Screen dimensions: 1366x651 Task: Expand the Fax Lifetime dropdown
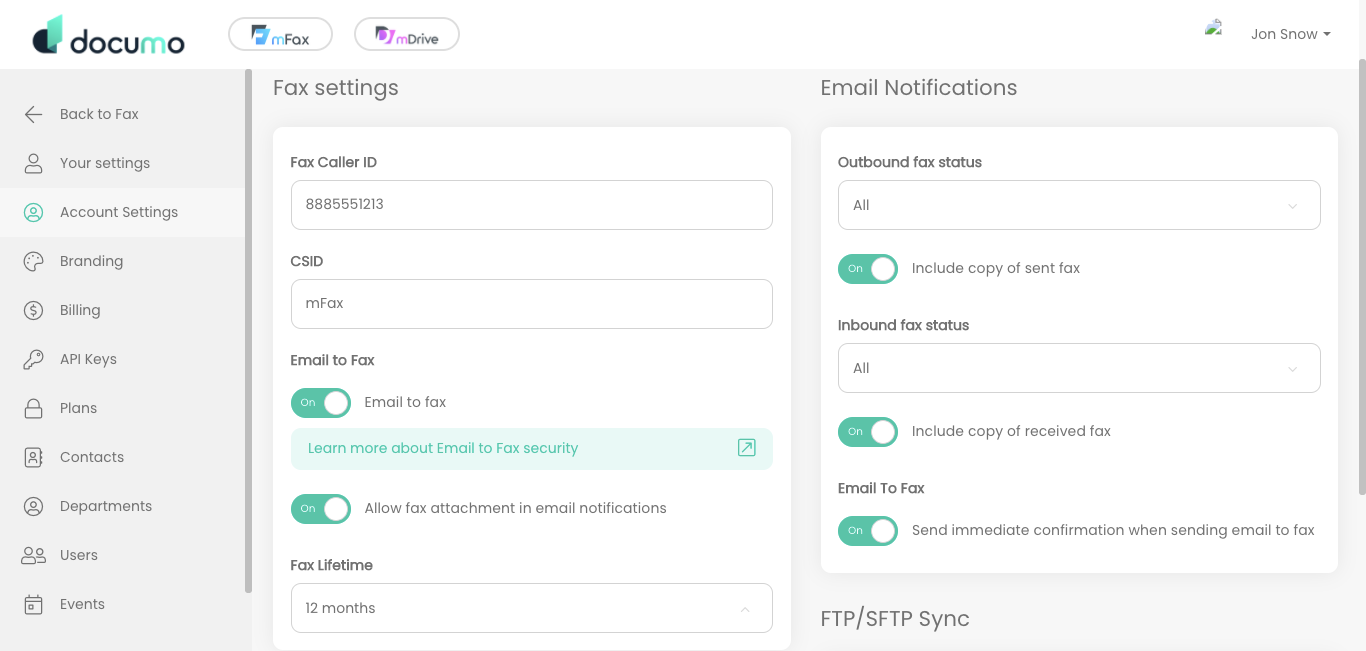pos(531,608)
